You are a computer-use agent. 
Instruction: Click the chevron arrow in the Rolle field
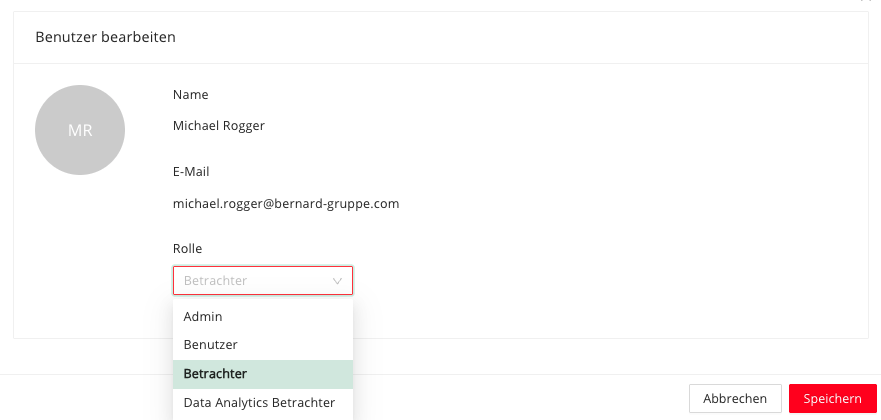click(337, 281)
